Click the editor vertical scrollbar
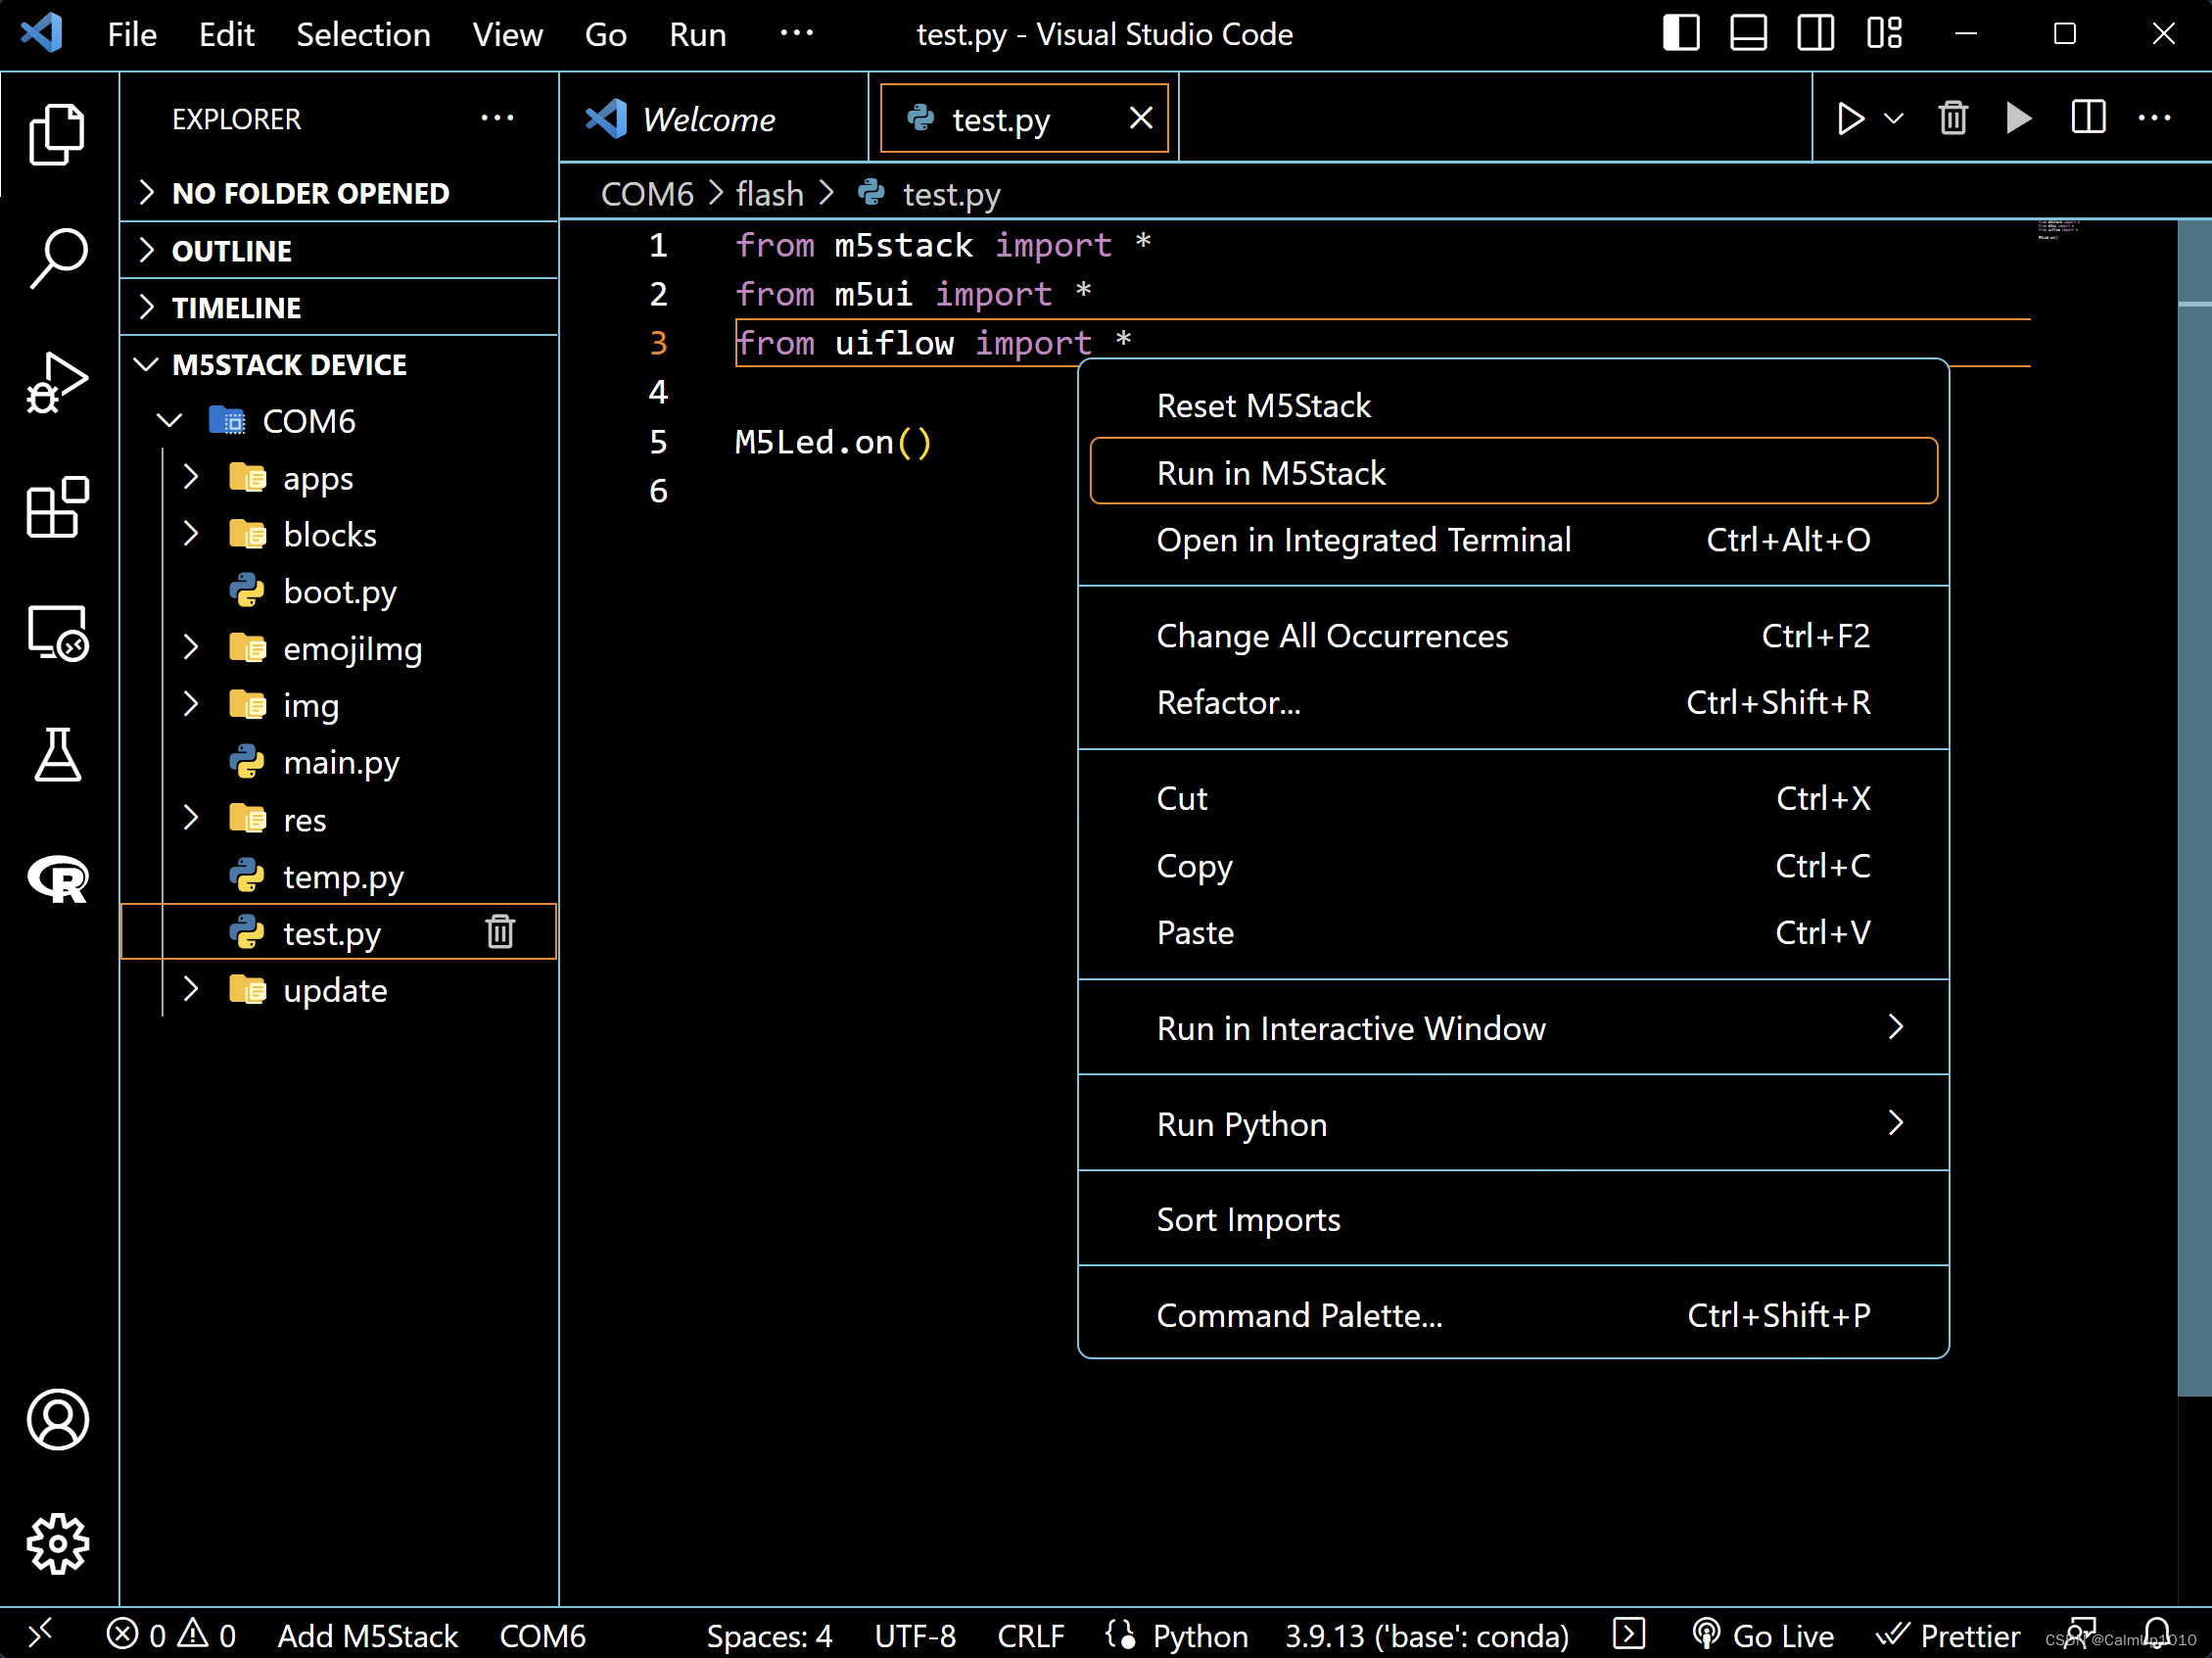 2194,806
